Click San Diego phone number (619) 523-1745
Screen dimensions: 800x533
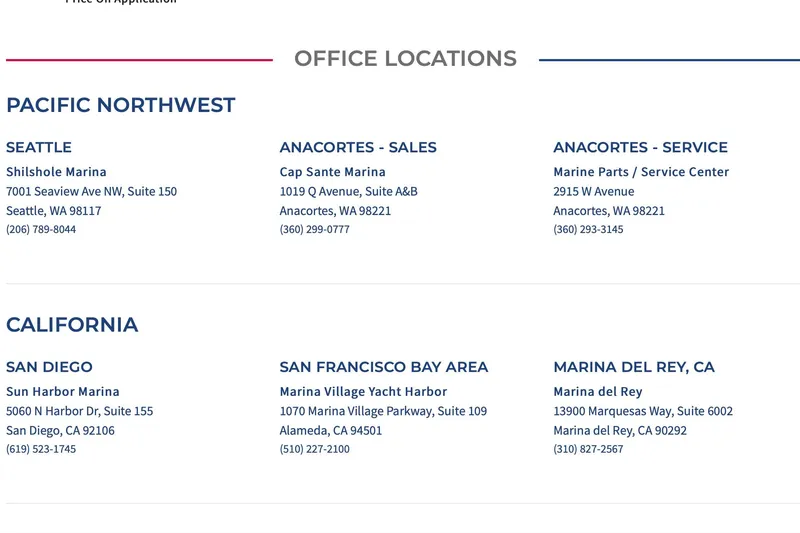(41, 449)
